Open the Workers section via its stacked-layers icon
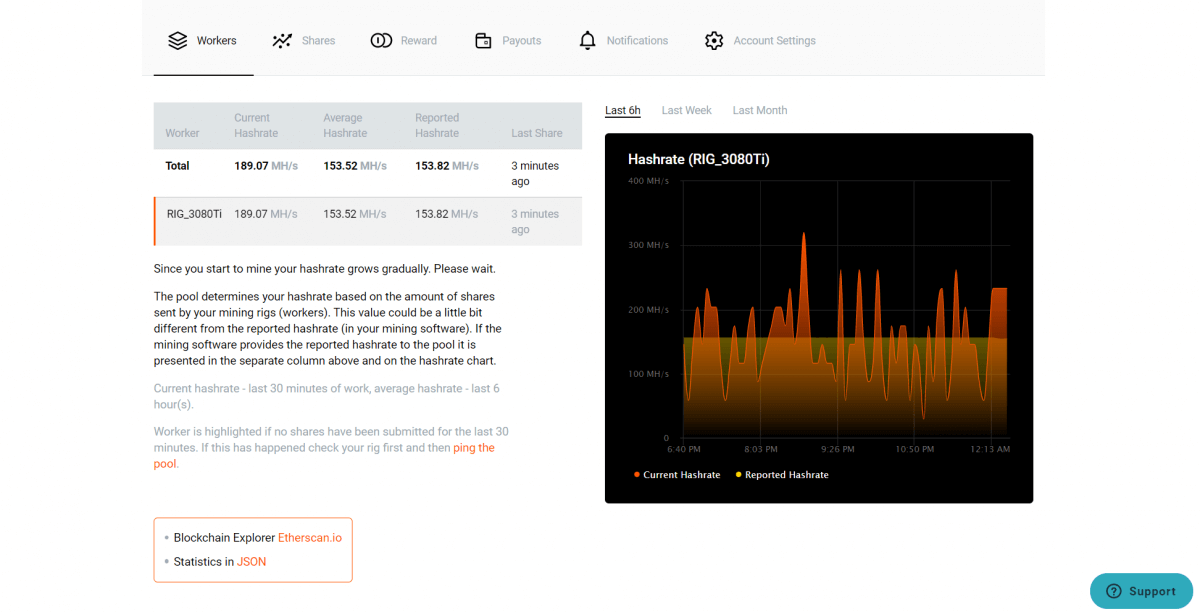 click(x=178, y=40)
